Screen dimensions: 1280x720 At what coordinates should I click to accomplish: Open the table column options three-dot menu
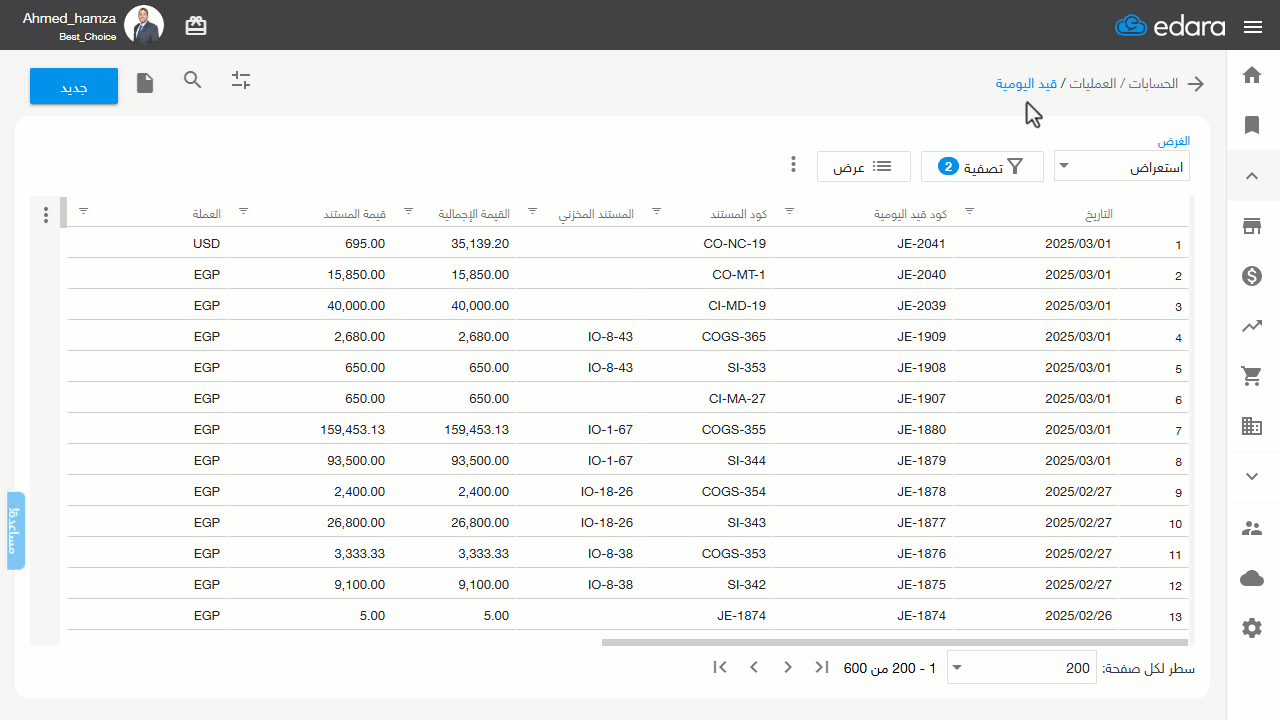tap(46, 215)
